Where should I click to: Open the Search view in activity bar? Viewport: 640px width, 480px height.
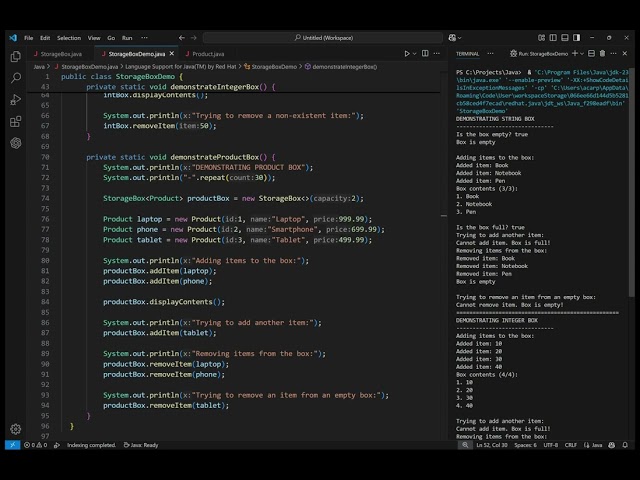coord(16,78)
